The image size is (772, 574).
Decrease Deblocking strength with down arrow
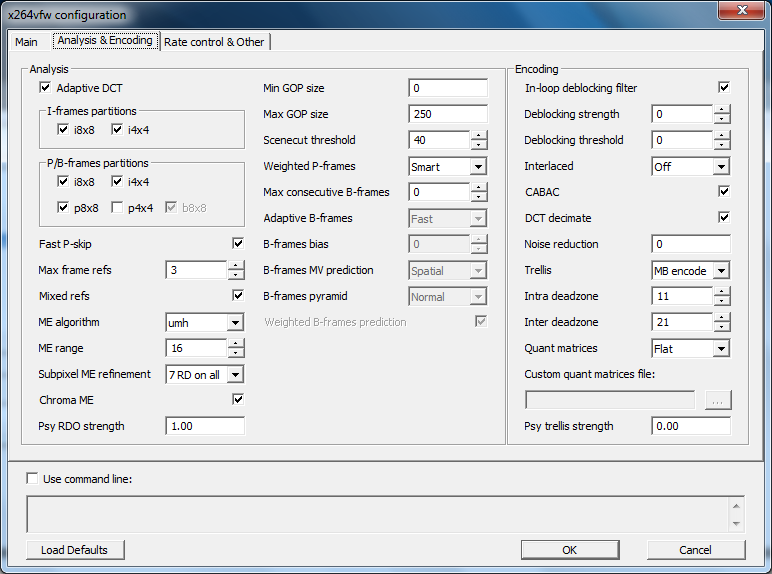click(722, 119)
